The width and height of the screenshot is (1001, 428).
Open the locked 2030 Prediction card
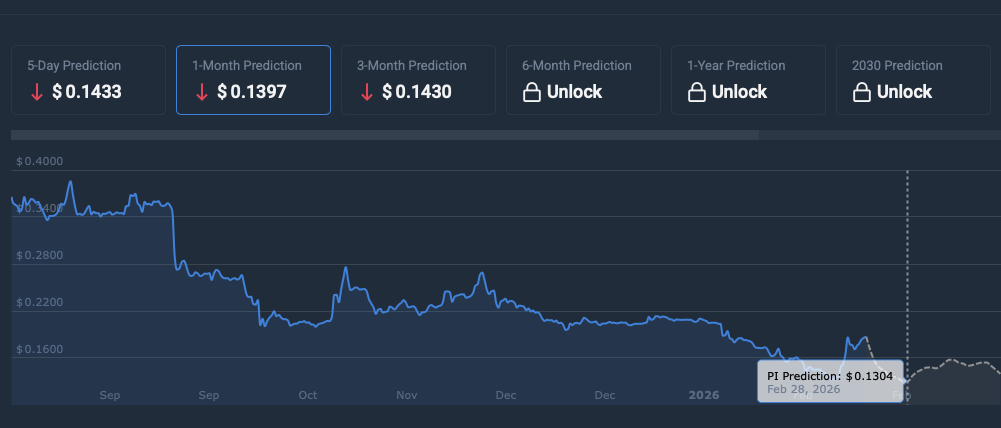[914, 80]
